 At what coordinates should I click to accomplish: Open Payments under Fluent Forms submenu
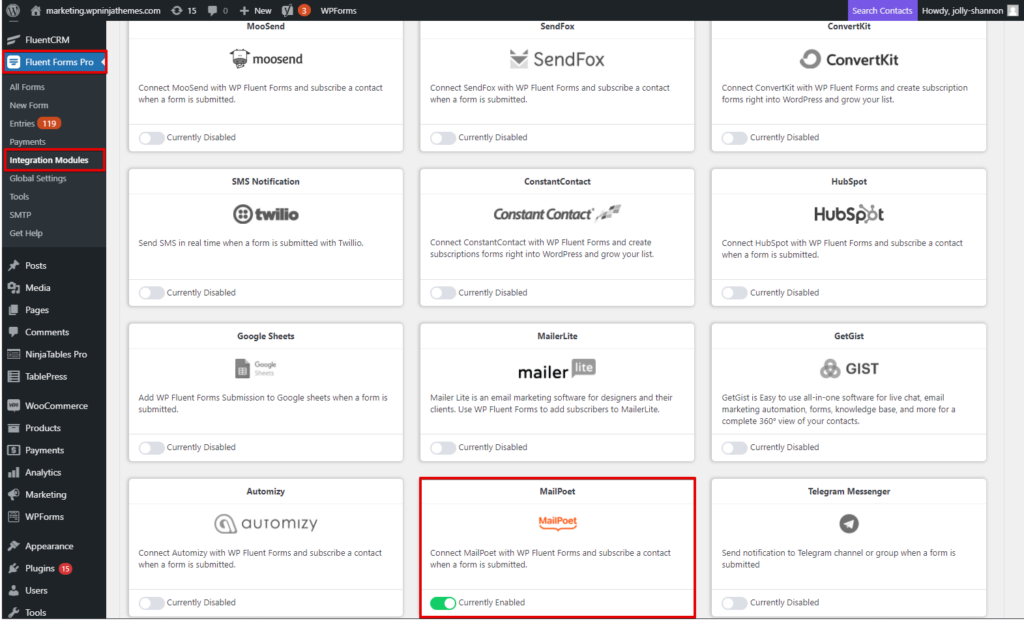coord(27,142)
